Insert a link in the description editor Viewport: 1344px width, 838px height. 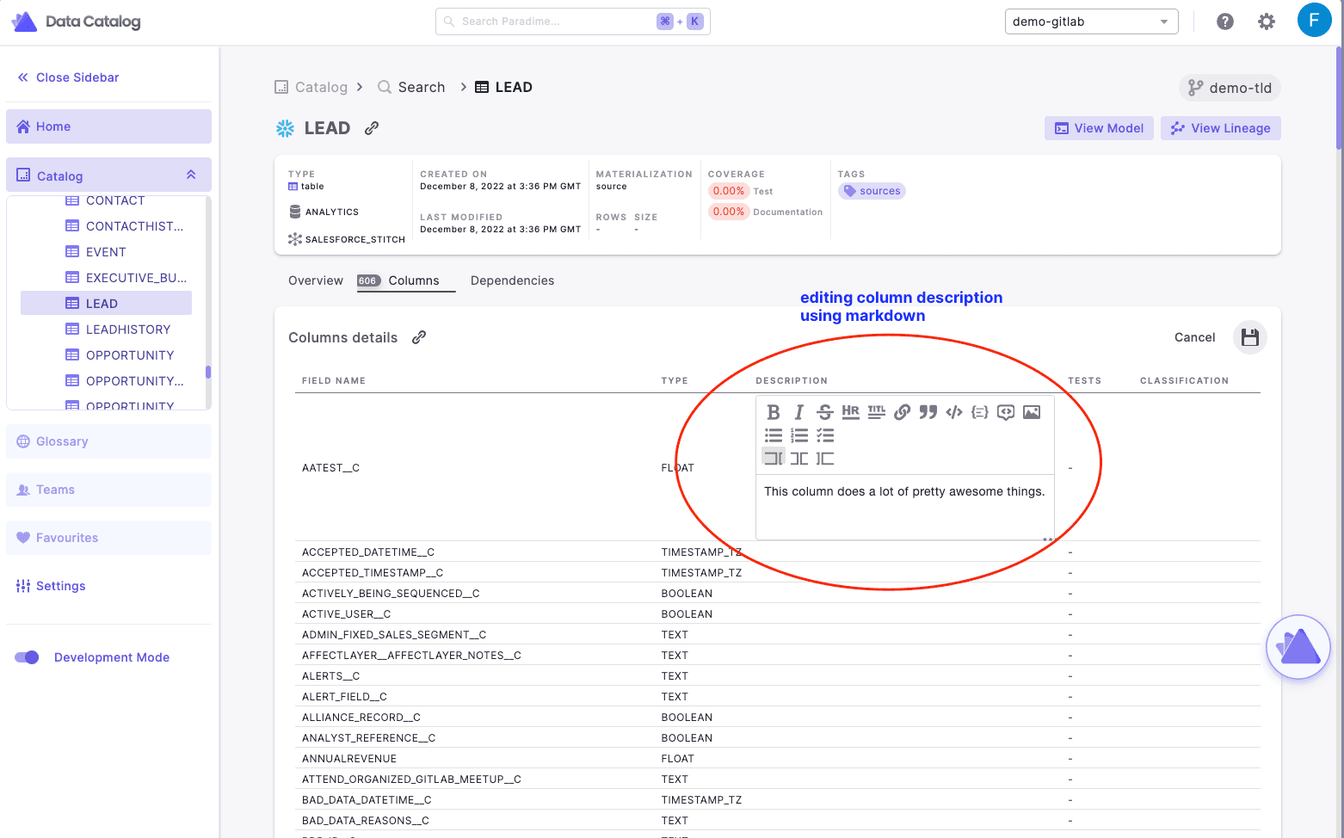[902, 412]
